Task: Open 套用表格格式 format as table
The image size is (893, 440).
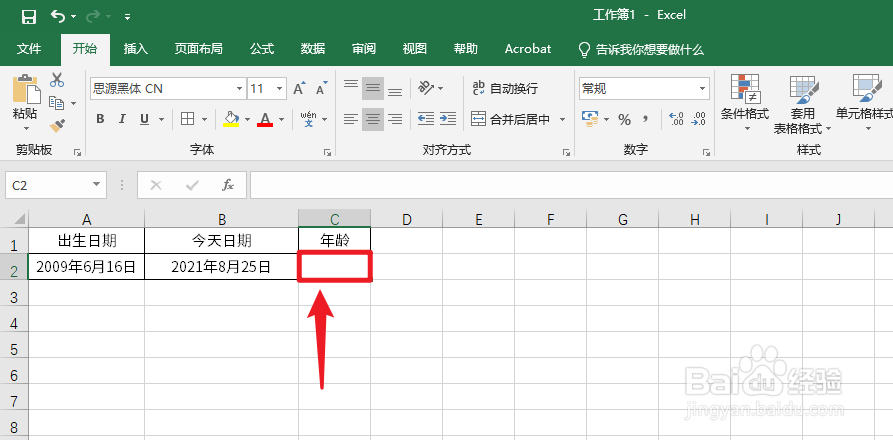Action: pyautogui.click(x=802, y=105)
